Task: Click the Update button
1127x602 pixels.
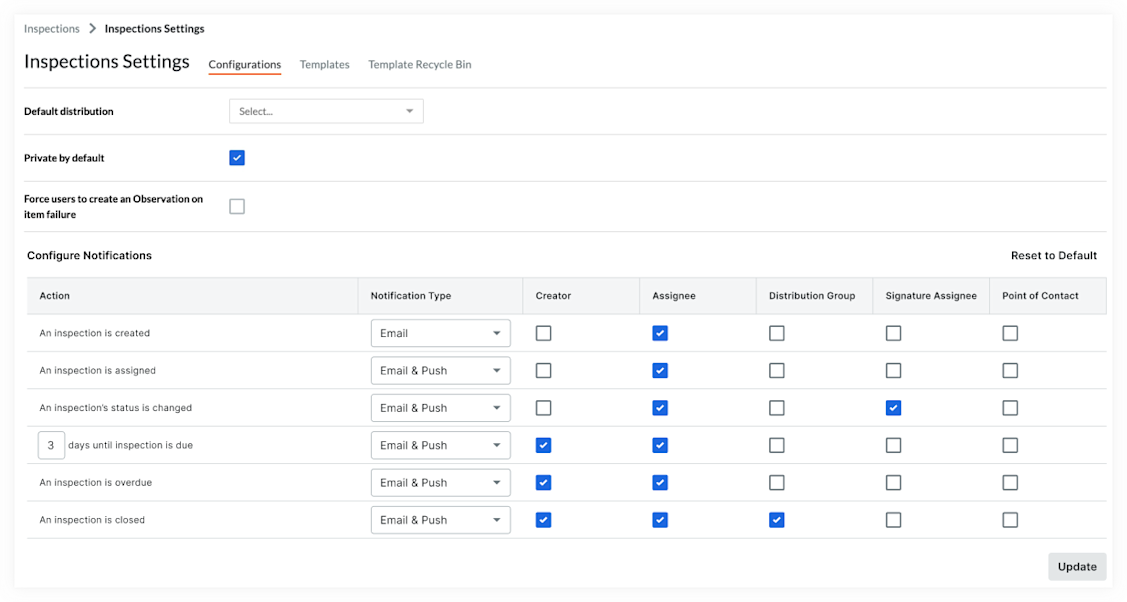Action: (1077, 567)
